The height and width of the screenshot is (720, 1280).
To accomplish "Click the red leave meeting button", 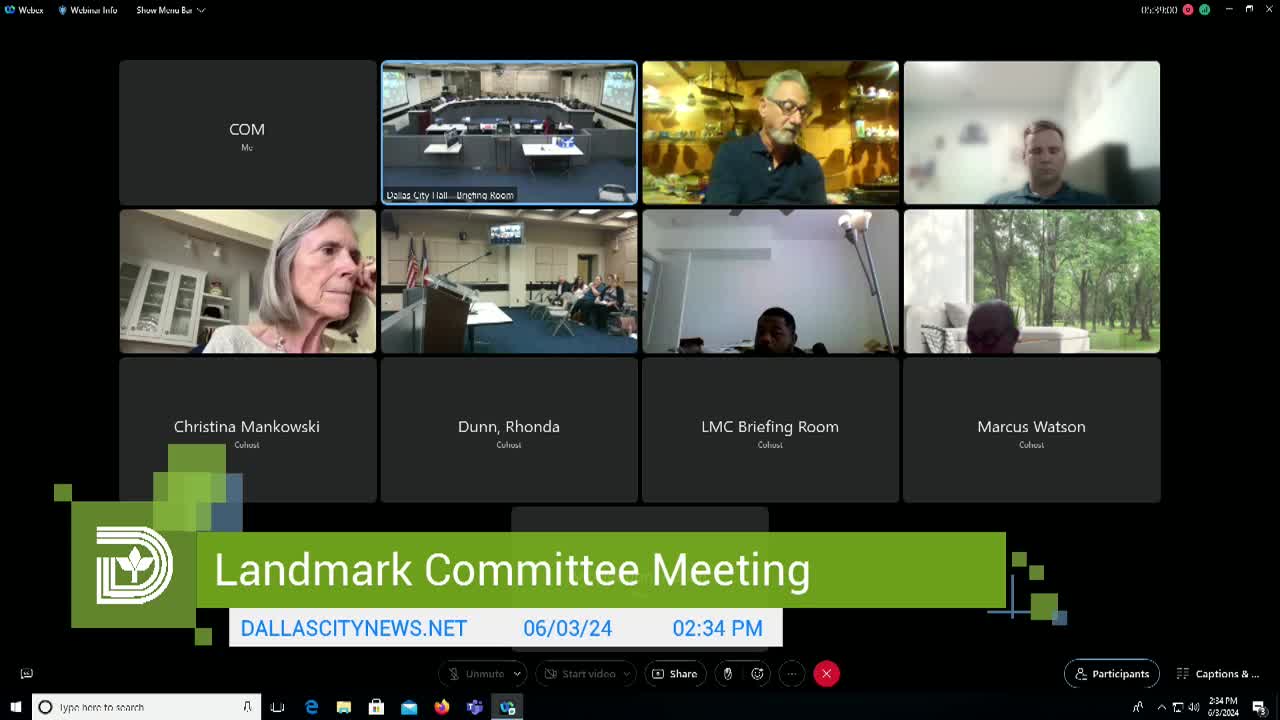I will click(x=826, y=674).
